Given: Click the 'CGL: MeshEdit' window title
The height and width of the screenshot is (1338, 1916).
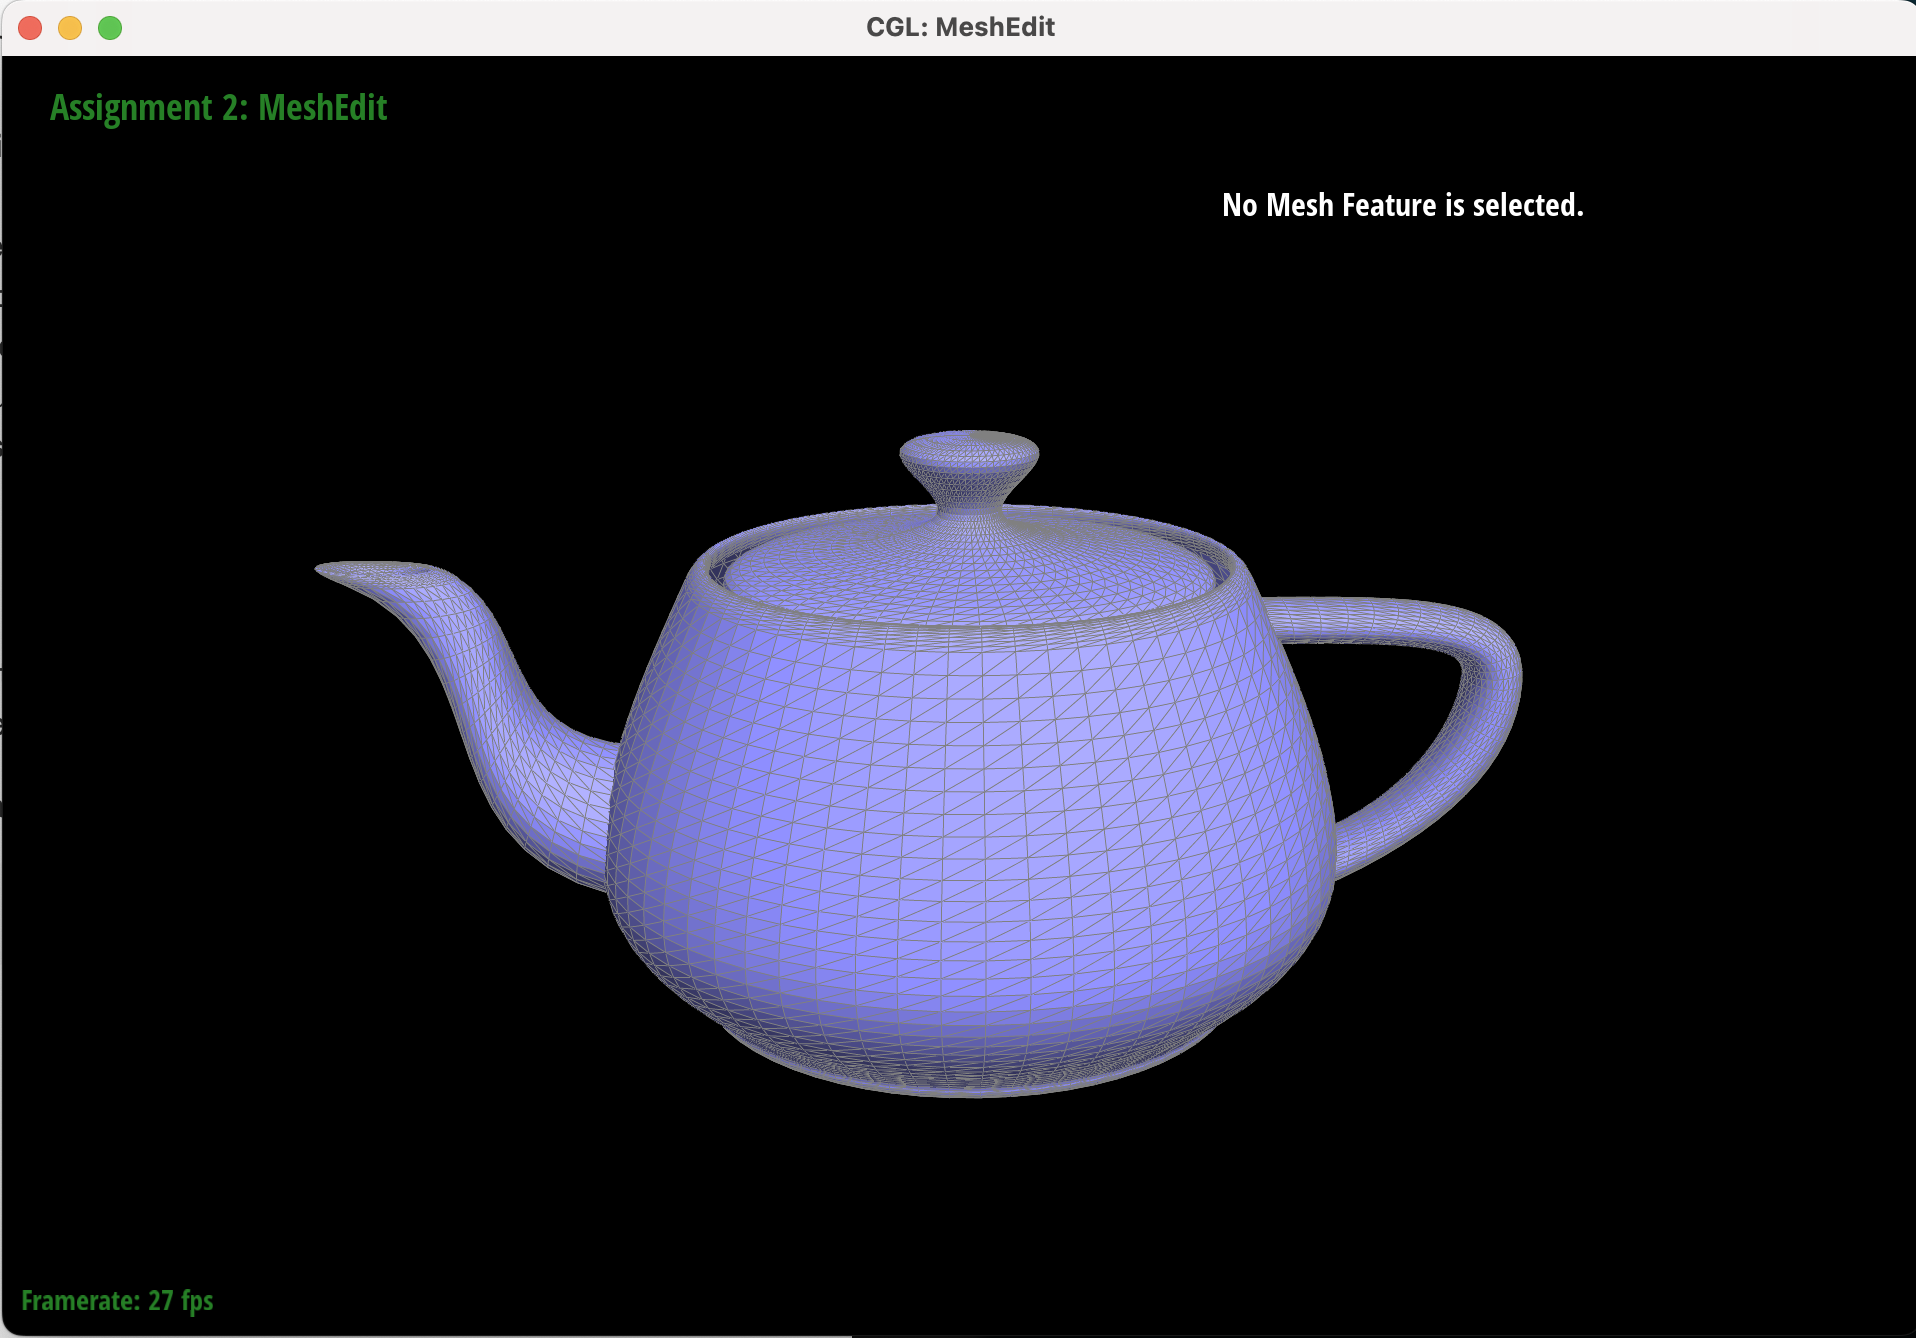Looking at the screenshot, I should coord(960,27).
